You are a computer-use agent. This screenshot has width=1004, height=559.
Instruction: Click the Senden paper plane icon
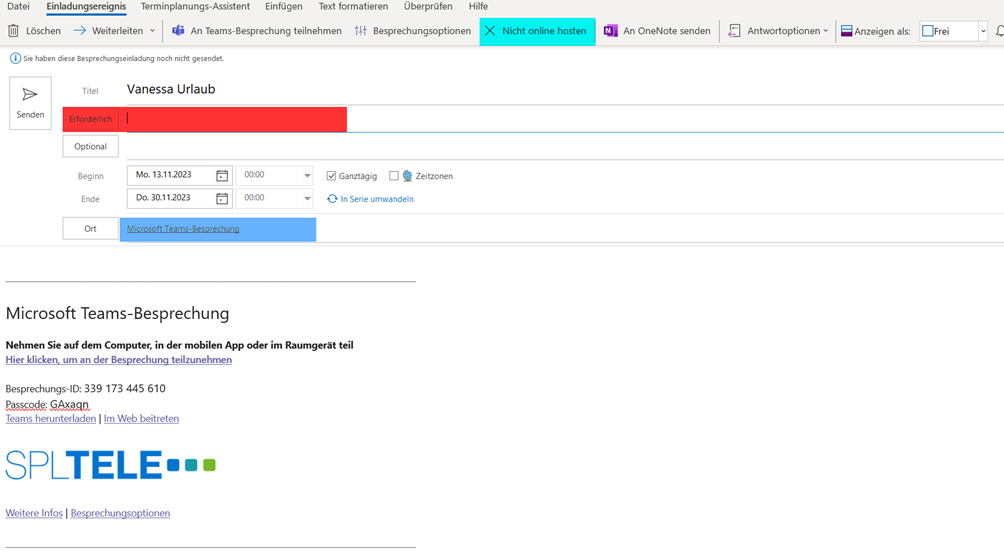29,95
